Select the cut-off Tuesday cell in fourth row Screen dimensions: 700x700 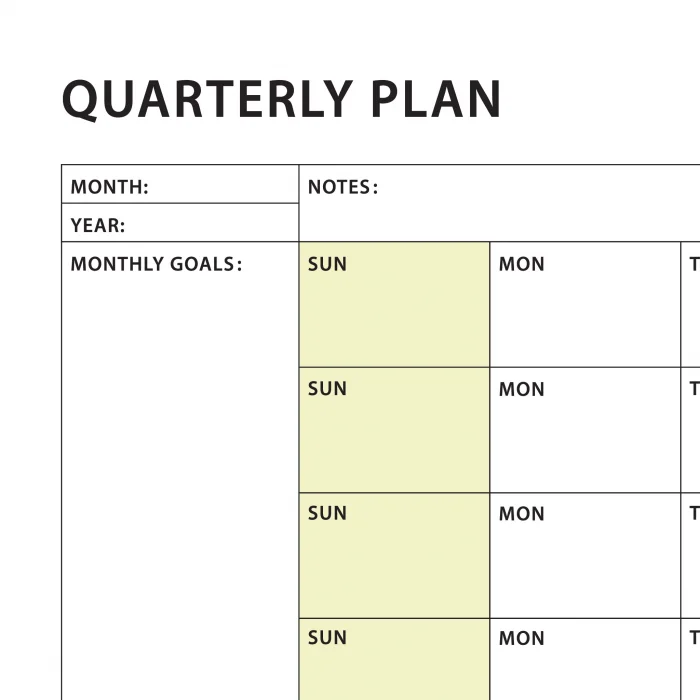pos(691,665)
